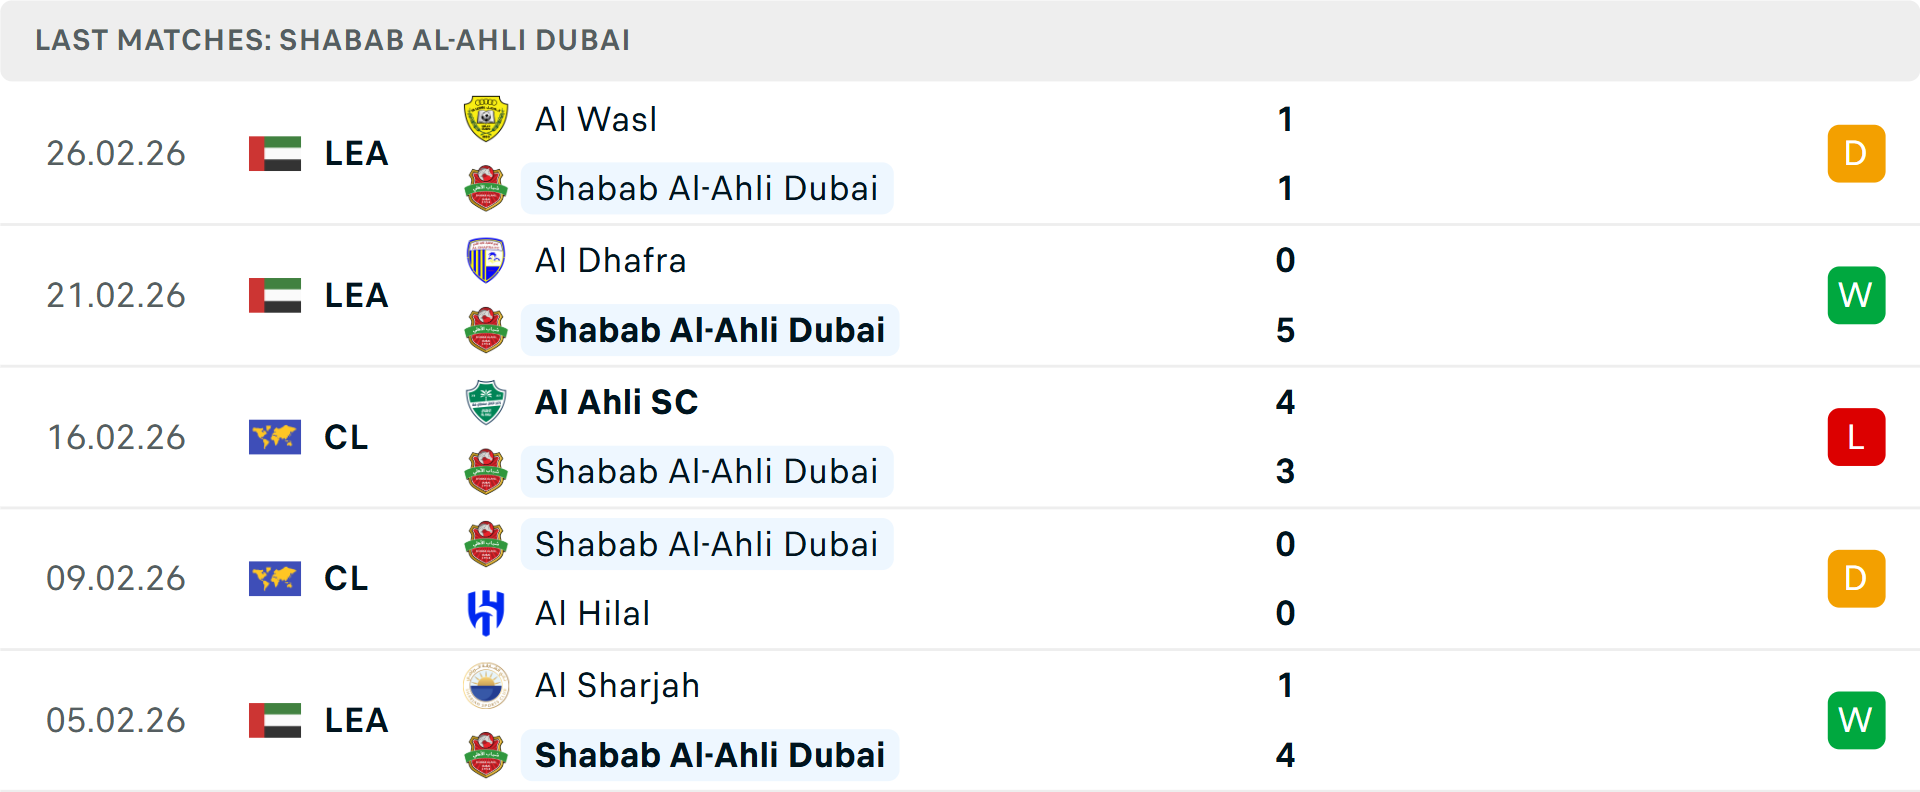Click the Al Sharjah club emblem
Screen dimensions: 1920x792
[487, 685]
